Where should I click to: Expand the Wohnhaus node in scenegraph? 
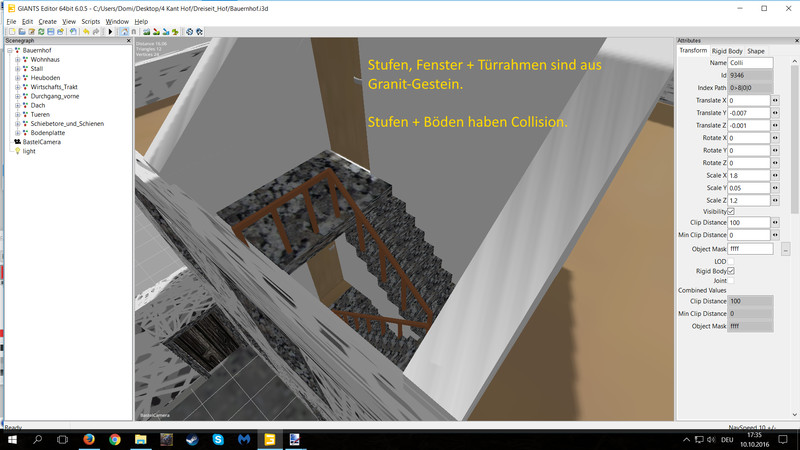[18, 60]
